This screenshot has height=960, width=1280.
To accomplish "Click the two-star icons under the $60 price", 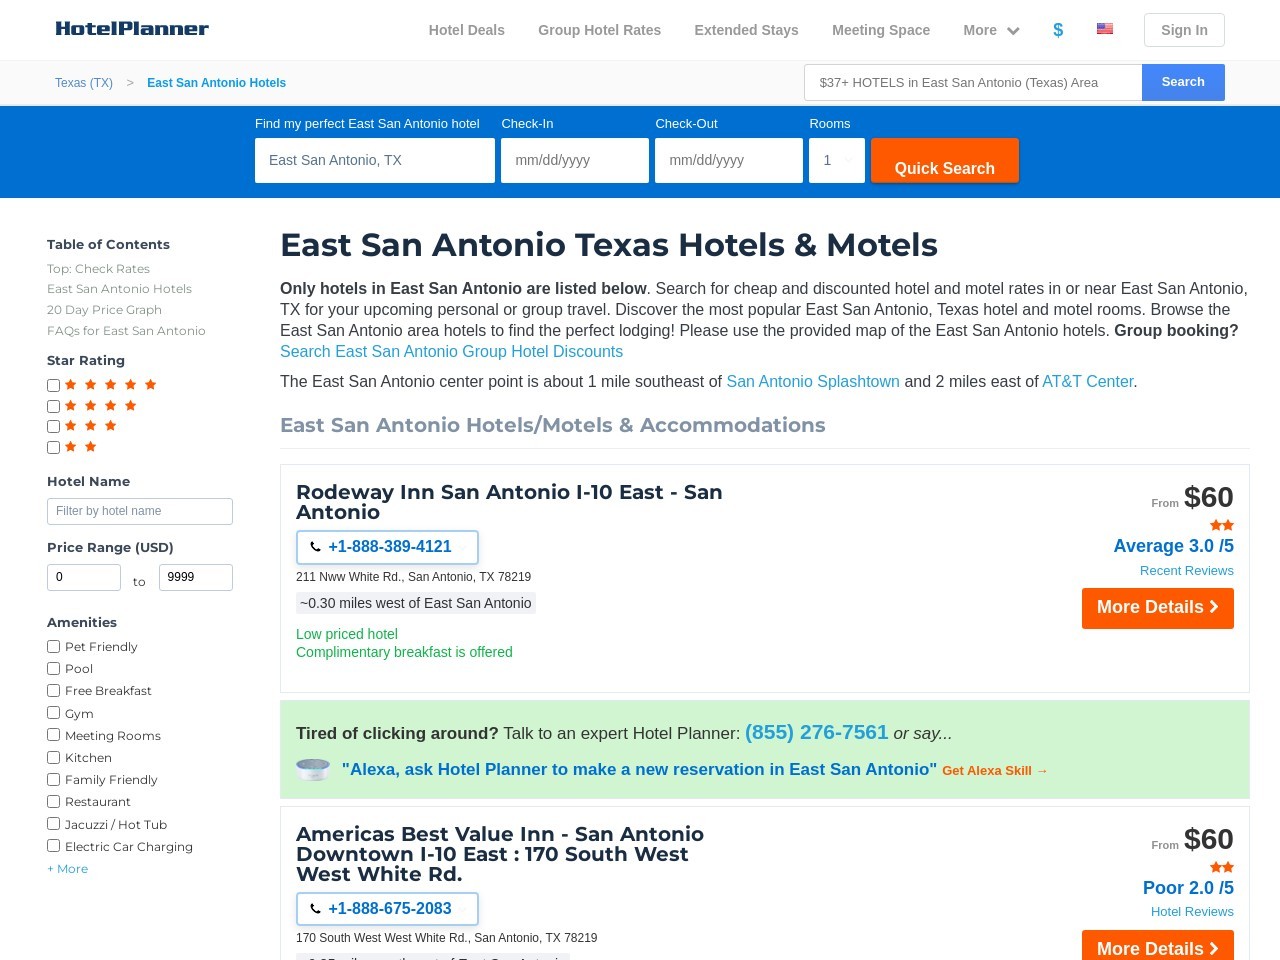I will (x=1222, y=525).
